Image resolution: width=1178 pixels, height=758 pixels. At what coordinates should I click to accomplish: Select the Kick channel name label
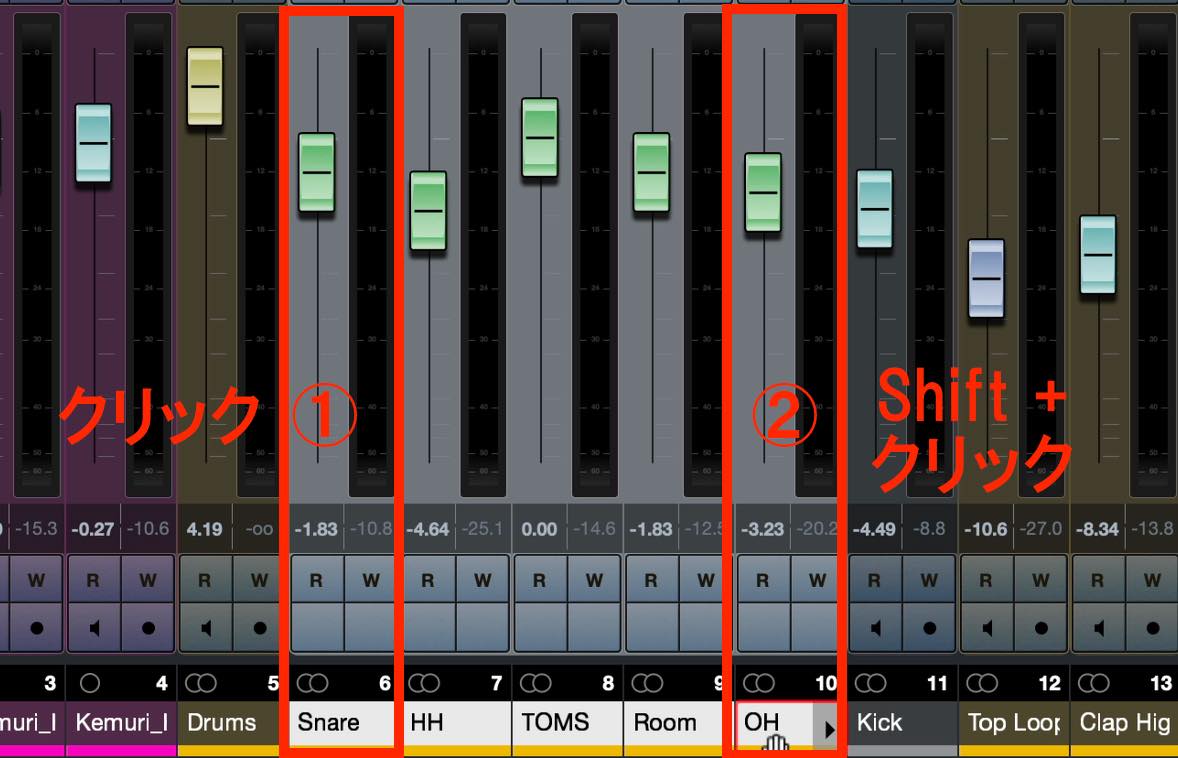click(902, 723)
